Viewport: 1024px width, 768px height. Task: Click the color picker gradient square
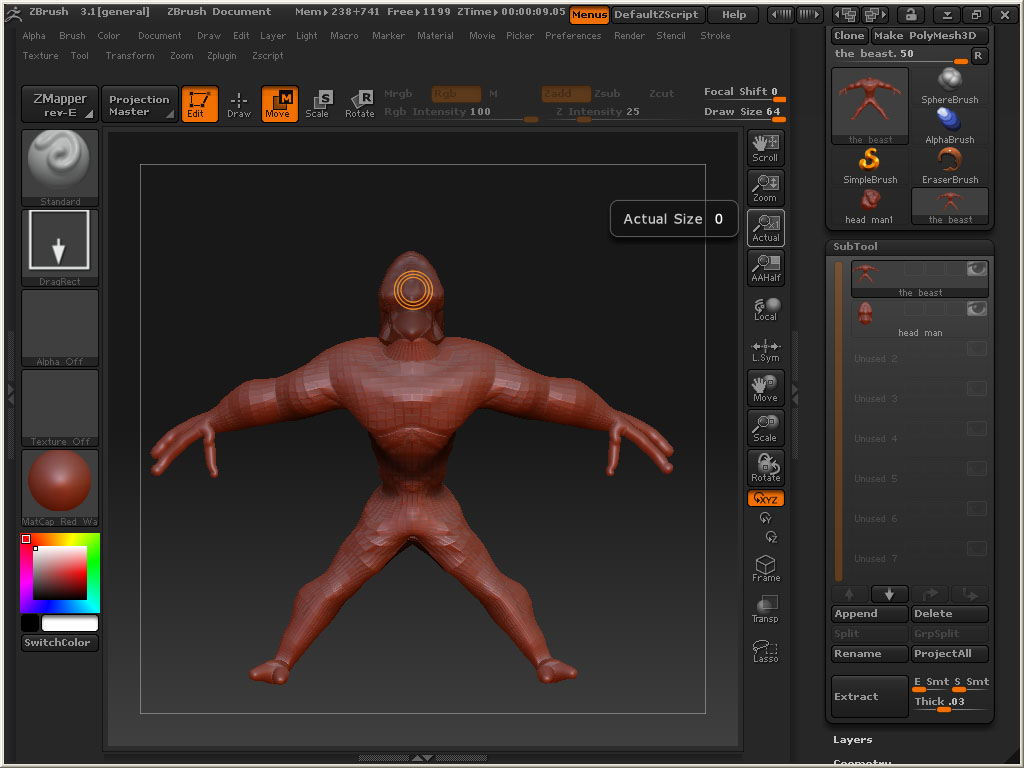click(60, 573)
